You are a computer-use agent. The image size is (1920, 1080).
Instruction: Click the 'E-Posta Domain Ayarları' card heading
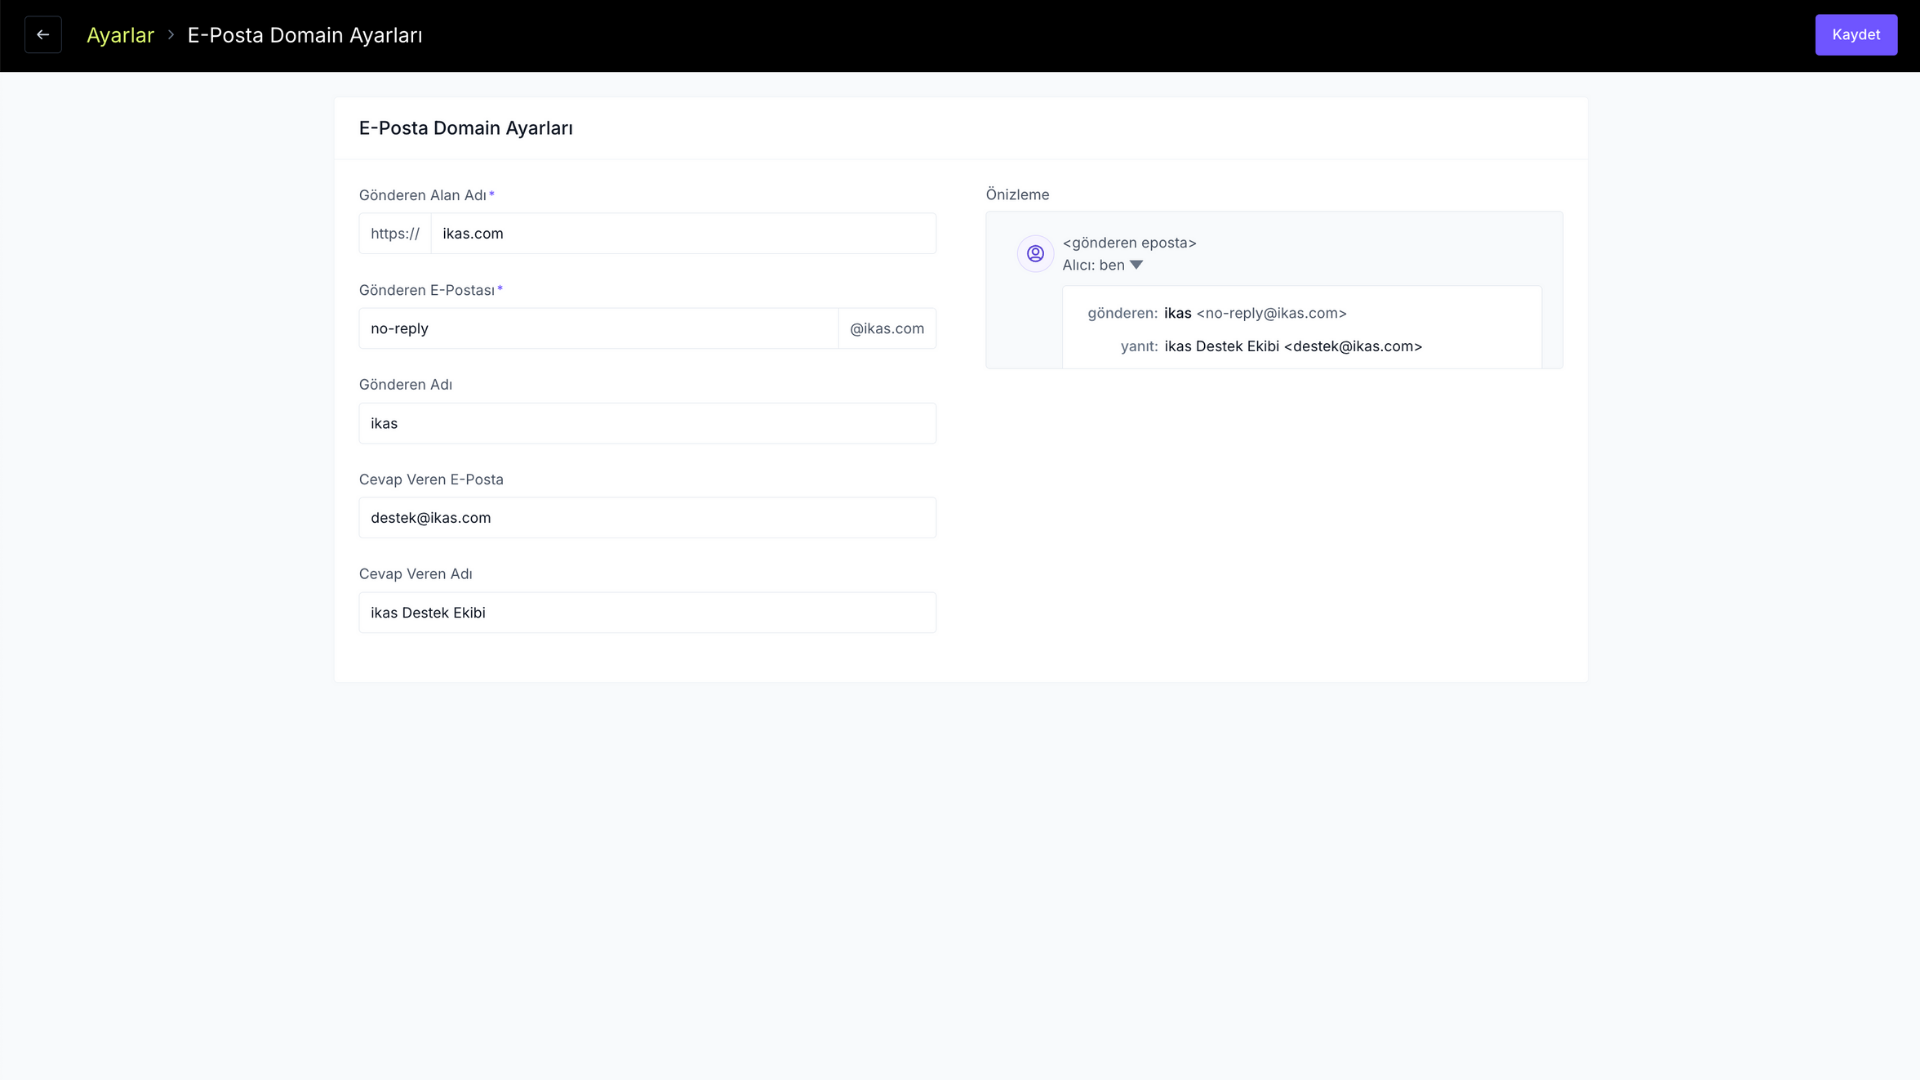[x=466, y=128]
